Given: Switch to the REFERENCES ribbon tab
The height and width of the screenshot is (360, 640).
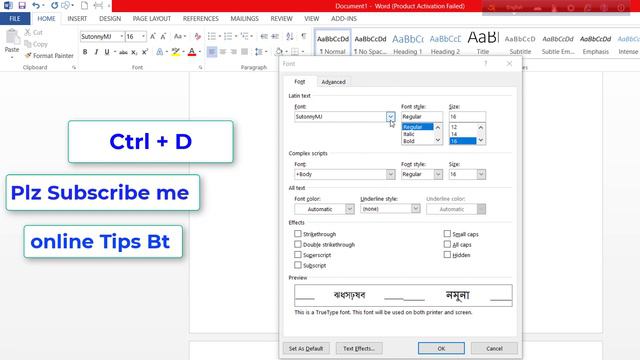Looking at the screenshot, I should pos(200,18).
